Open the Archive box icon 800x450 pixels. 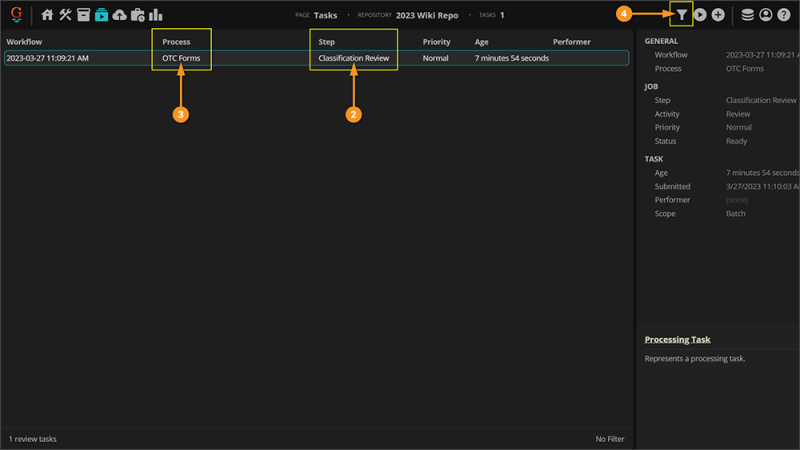[x=83, y=15]
